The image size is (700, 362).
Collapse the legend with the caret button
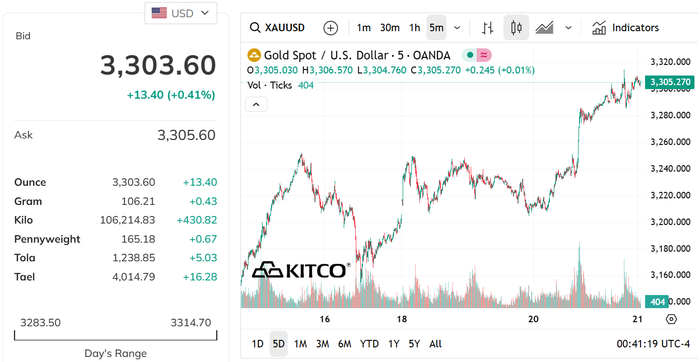pos(256,104)
